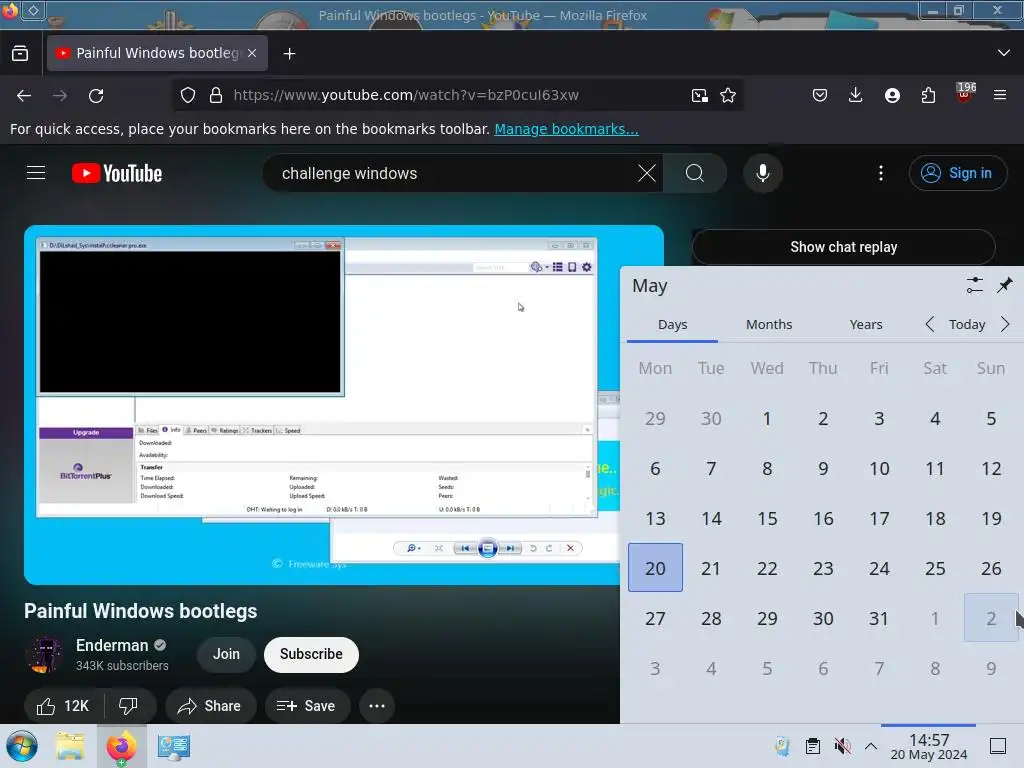
Task: Show site security lock info
Action: tap(216, 95)
